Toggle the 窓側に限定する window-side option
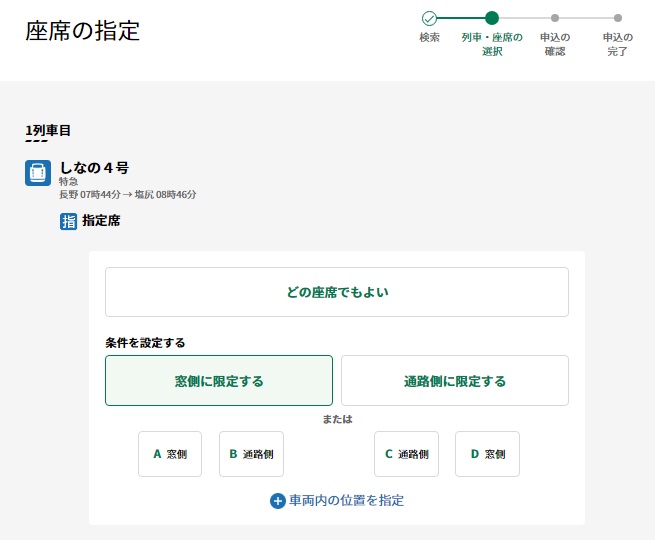 pyautogui.click(x=219, y=380)
